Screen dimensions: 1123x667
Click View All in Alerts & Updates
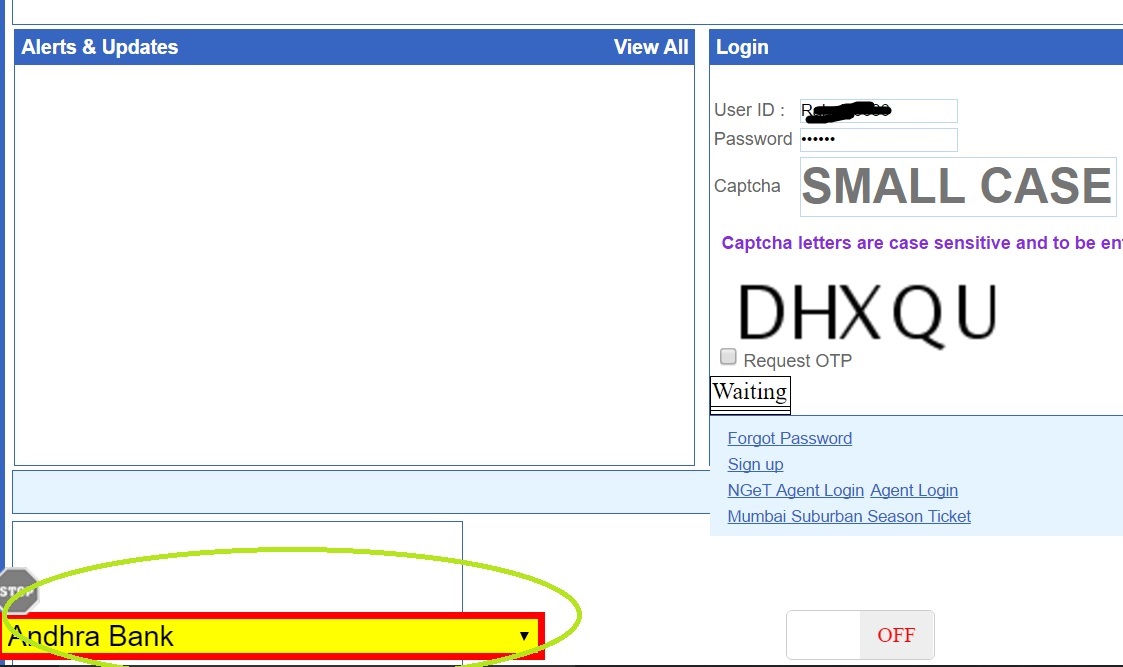tap(650, 47)
